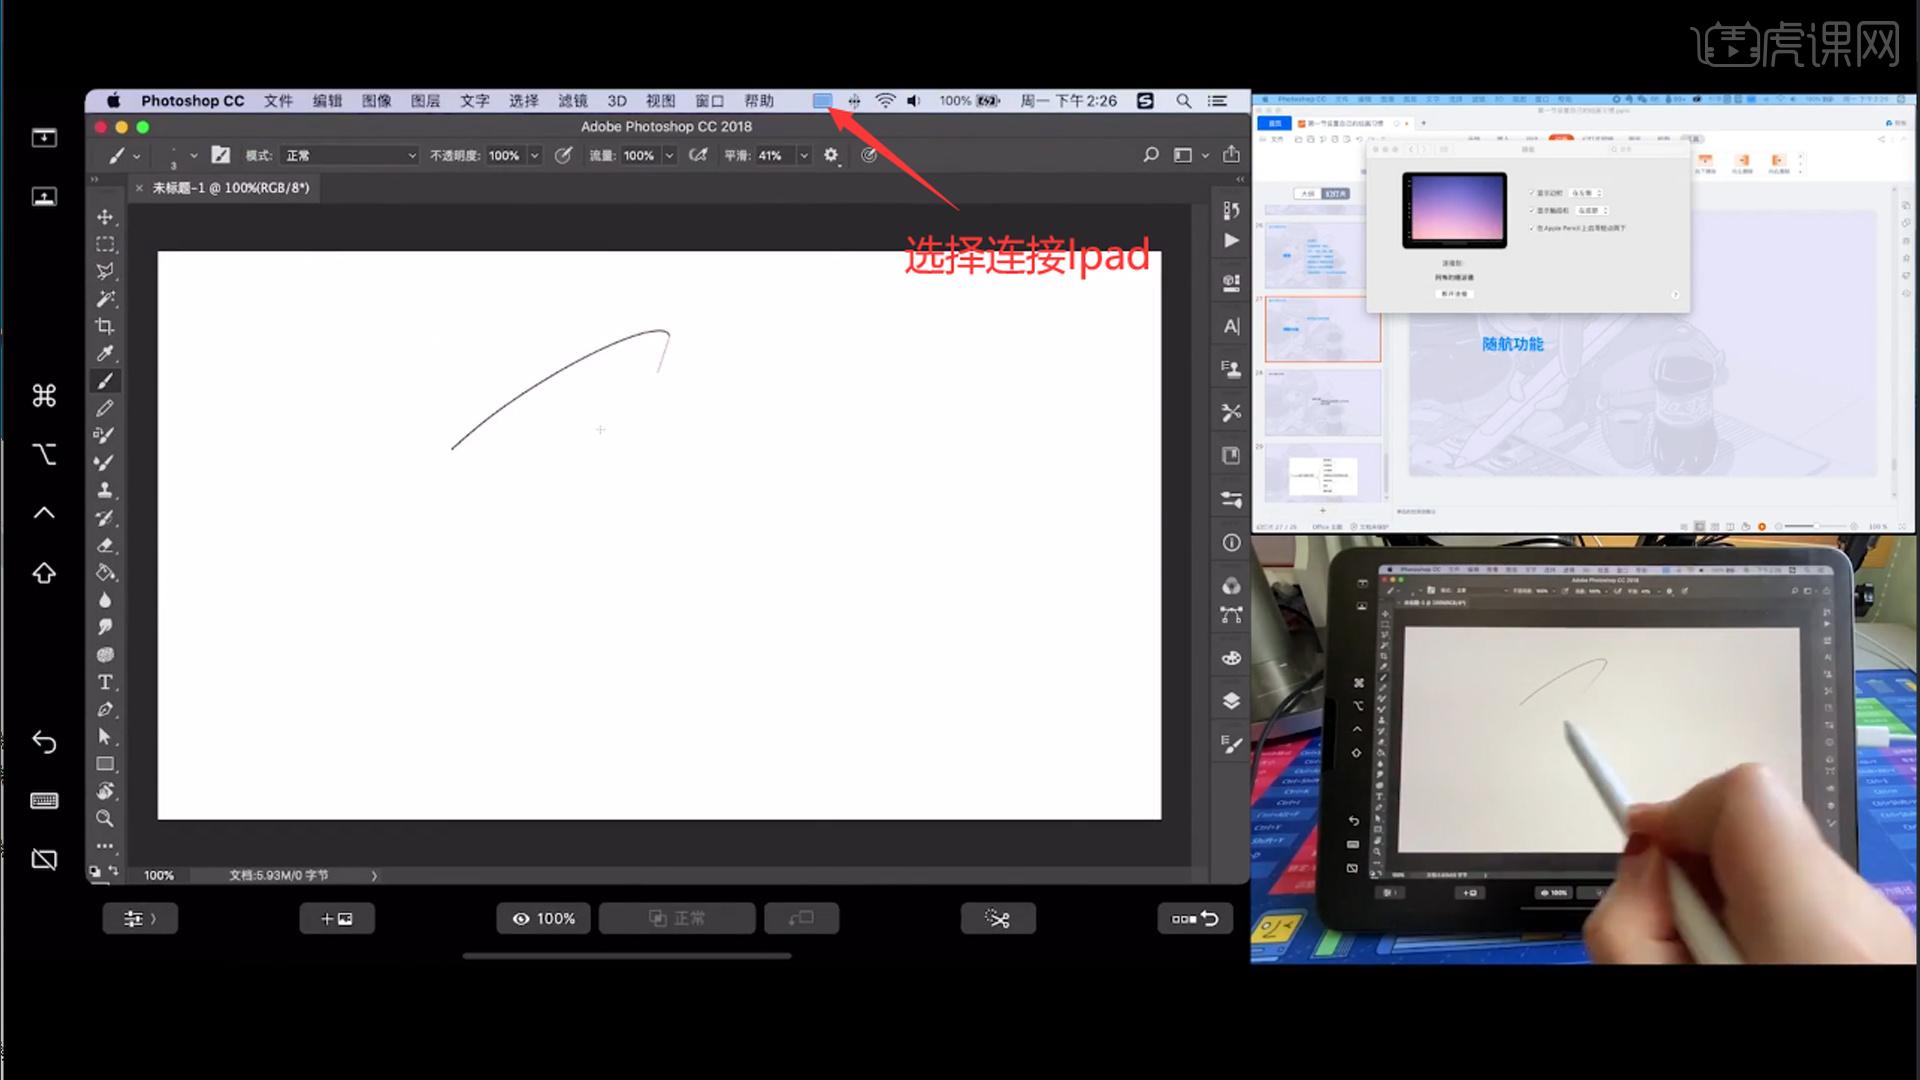Image resolution: width=1920 pixels, height=1080 pixels.
Task: Click the Sidecar undo arrow icon
Action: tap(44, 741)
